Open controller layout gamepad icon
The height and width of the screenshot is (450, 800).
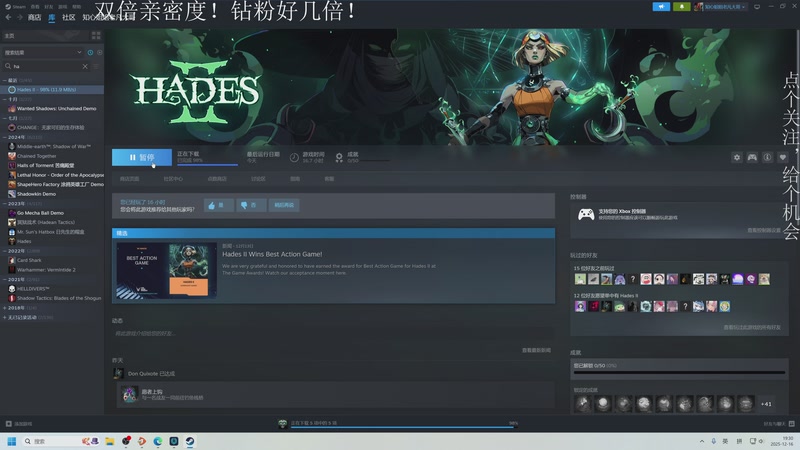(752, 158)
